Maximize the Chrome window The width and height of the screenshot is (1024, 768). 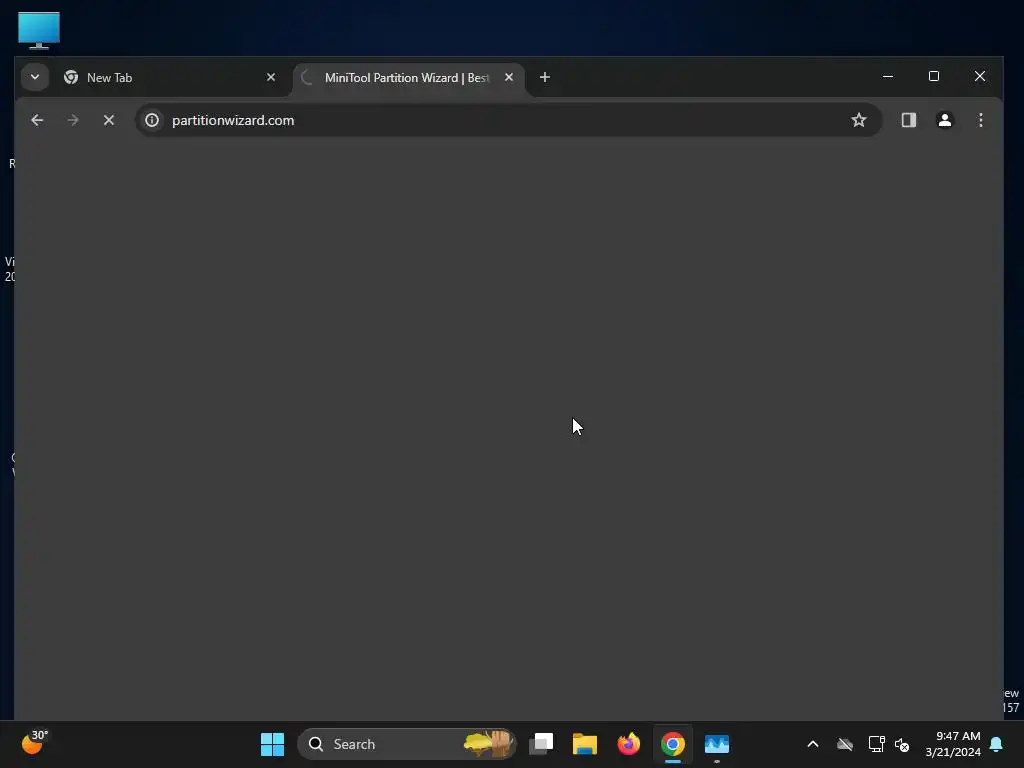934,76
